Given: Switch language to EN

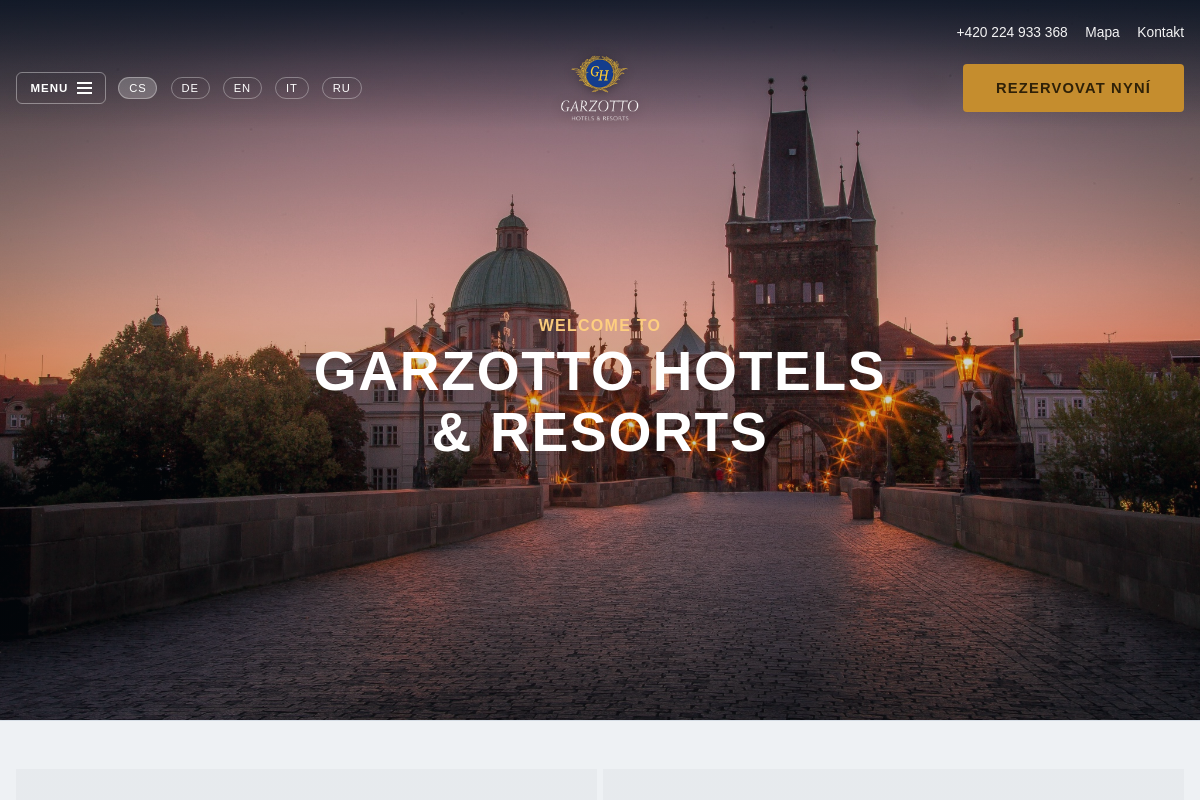Looking at the screenshot, I should pos(242,88).
